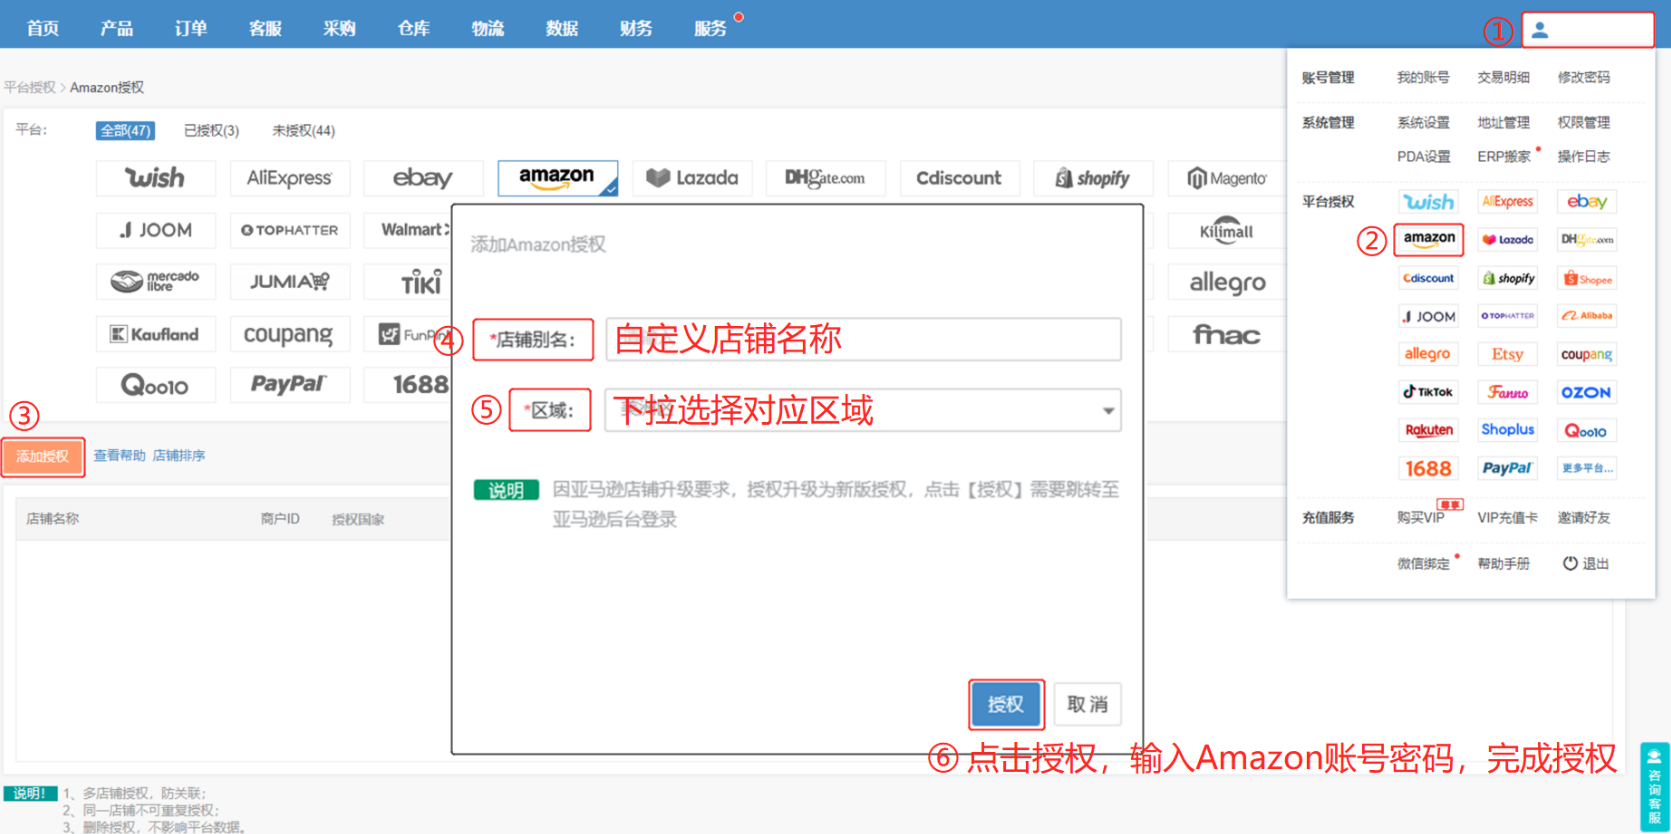
Task: Open 购买VIP in account menu
Action: pyautogui.click(x=1421, y=518)
